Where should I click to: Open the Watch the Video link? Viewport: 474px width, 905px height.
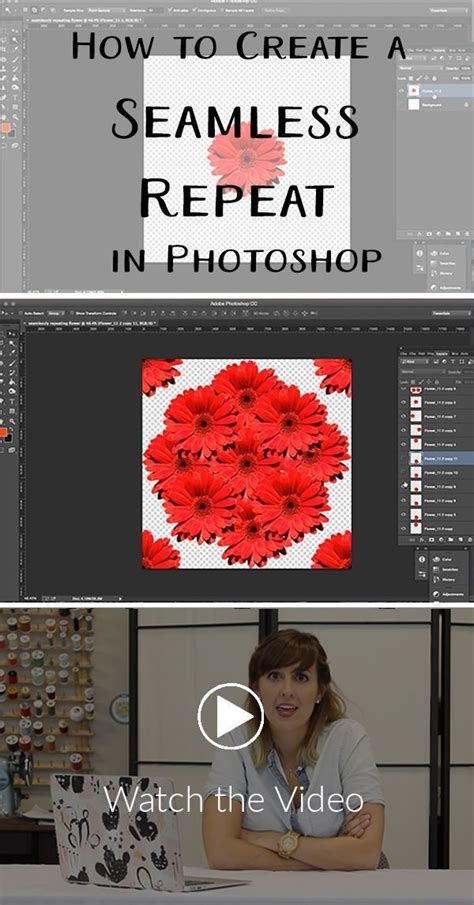coord(233,801)
